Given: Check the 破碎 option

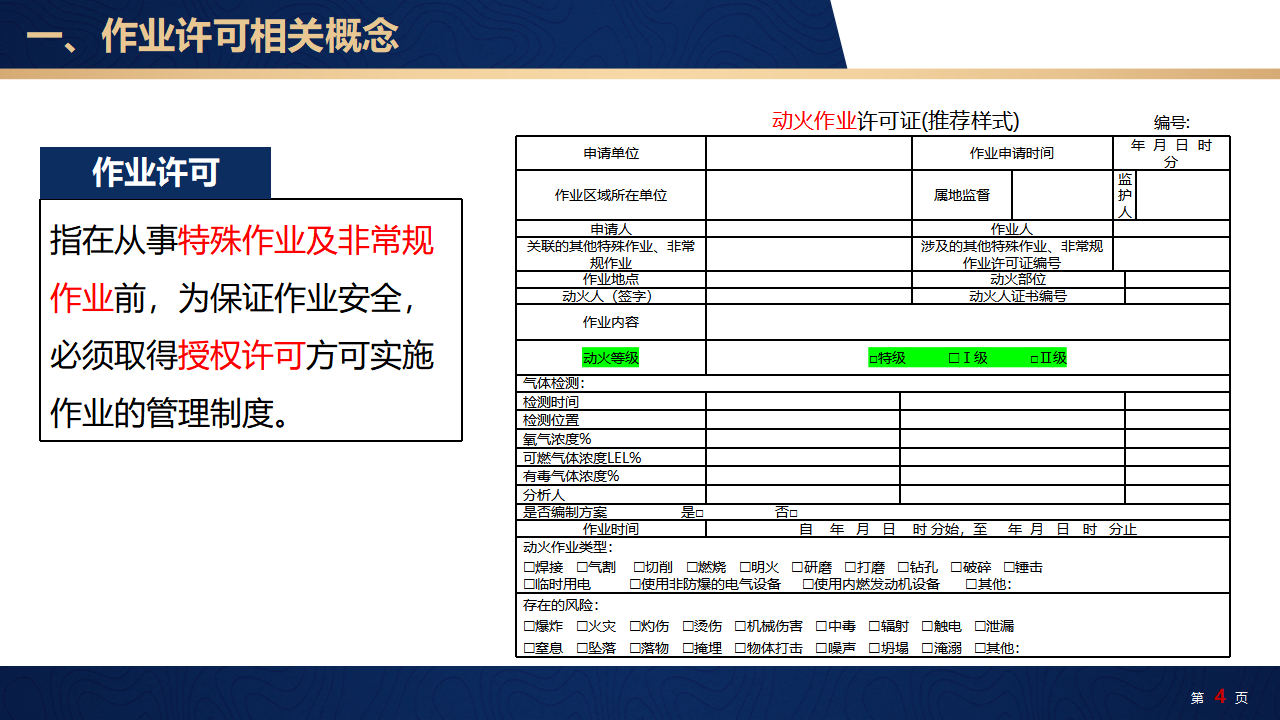Looking at the screenshot, I should (x=956, y=568).
